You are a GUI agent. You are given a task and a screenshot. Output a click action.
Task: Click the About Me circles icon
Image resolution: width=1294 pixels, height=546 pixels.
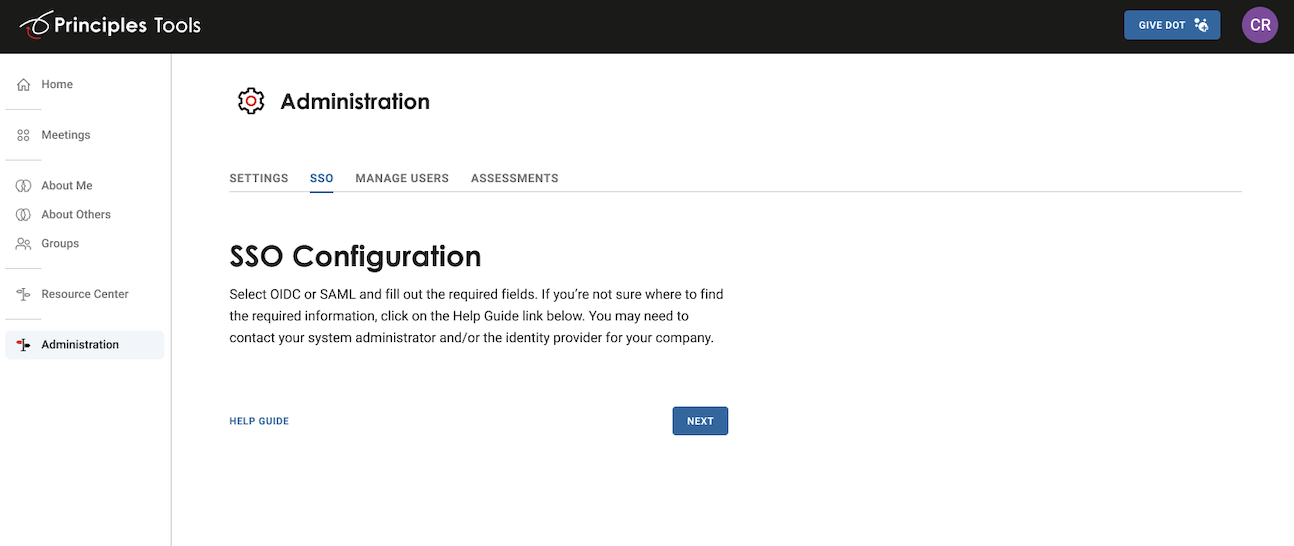point(23,186)
